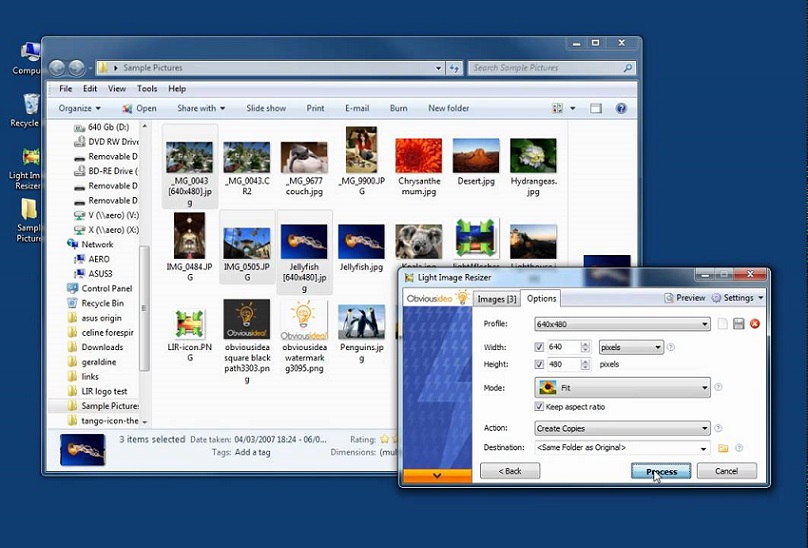The width and height of the screenshot is (808, 548).
Task: Click help icon next to Mode dropdown
Action: (x=718, y=387)
